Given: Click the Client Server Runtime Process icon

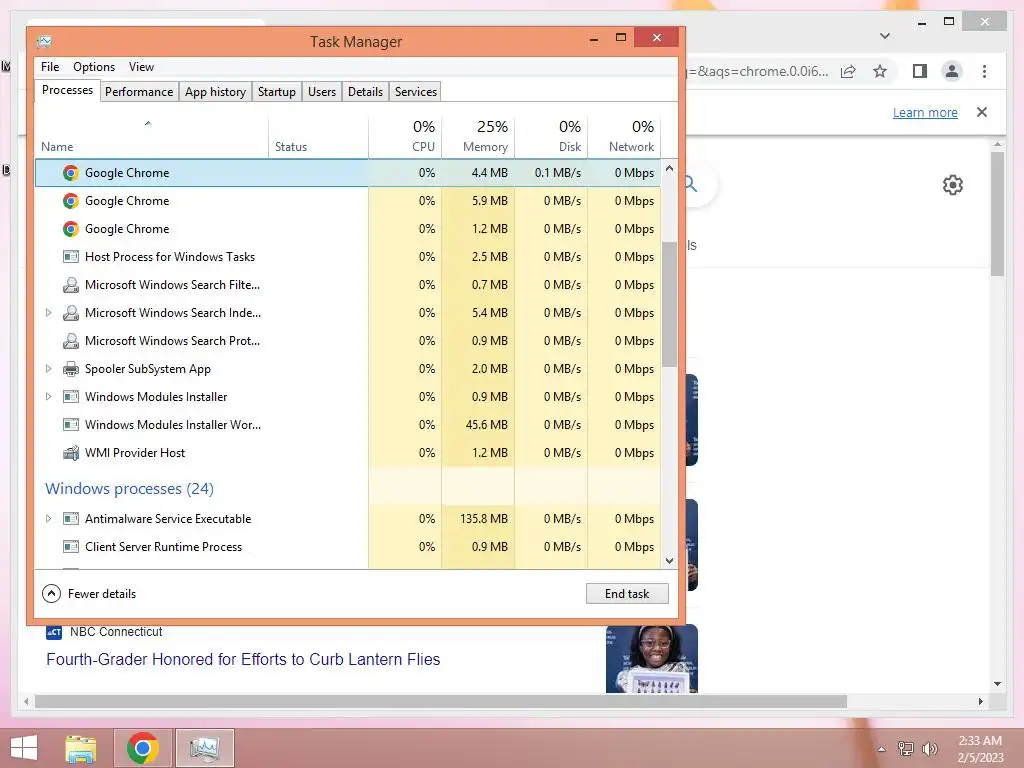Looking at the screenshot, I should click(71, 547).
